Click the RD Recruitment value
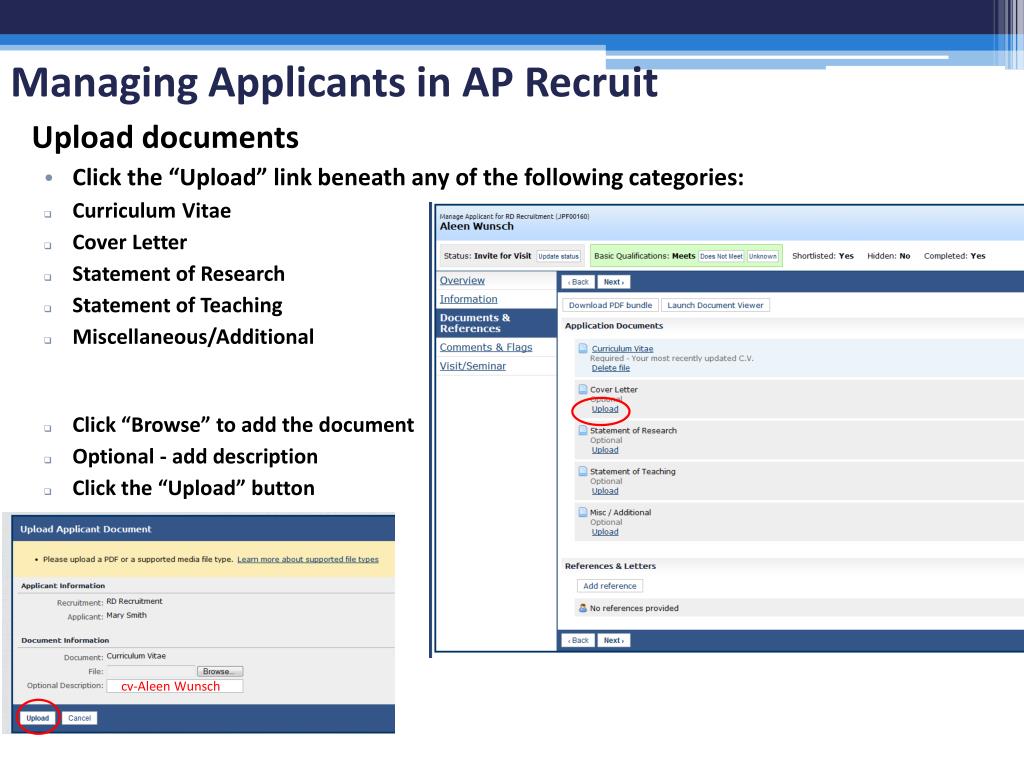 (x=135, y=601)
